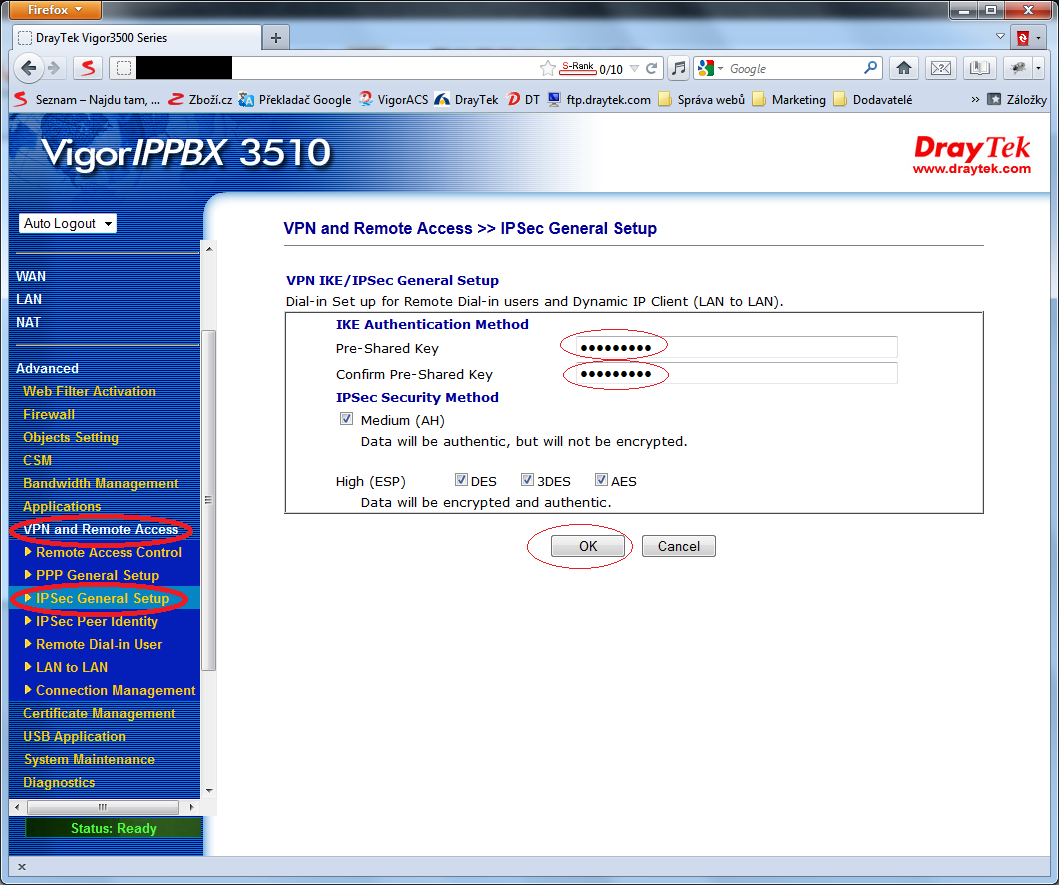1059x885 pixels.
Task: Open IPSec General Setup link
Action: [103, 598]
